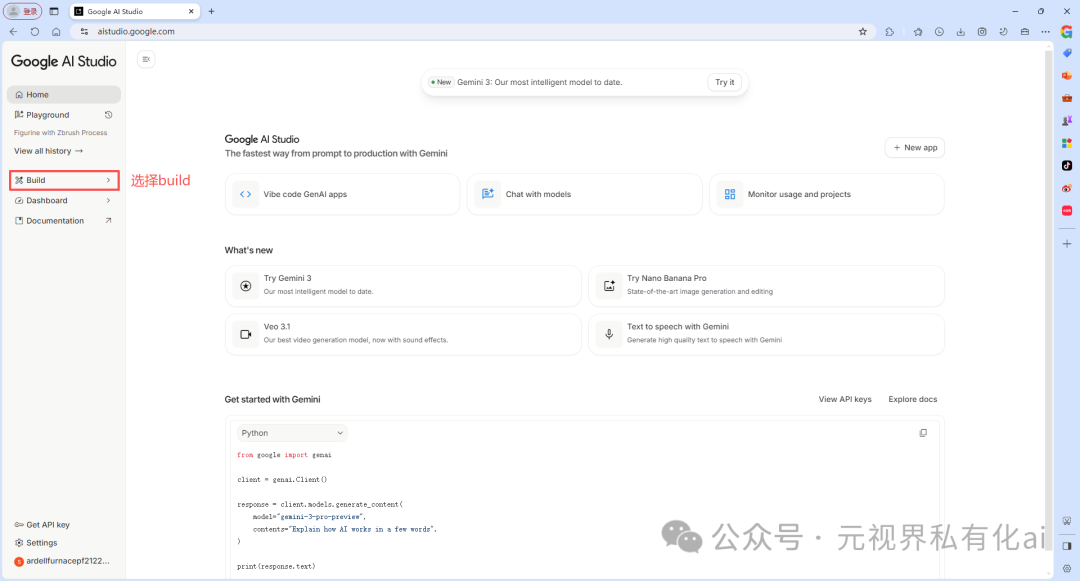This screenshot has width=1080, height=581.
Task: Click the Gemini 3 star icon
Action: pos(245,286)
